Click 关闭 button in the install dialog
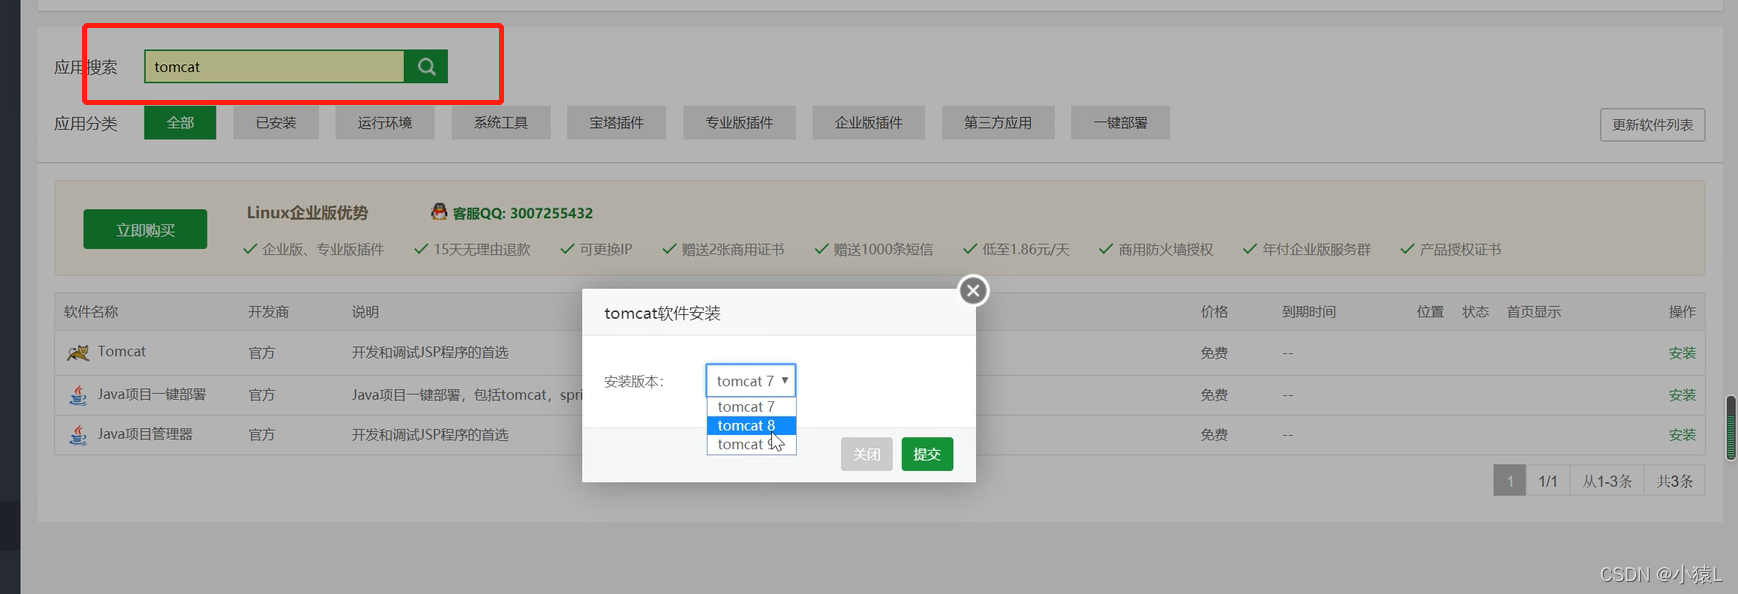1738x594 pixels. click(x=867, y=454)
